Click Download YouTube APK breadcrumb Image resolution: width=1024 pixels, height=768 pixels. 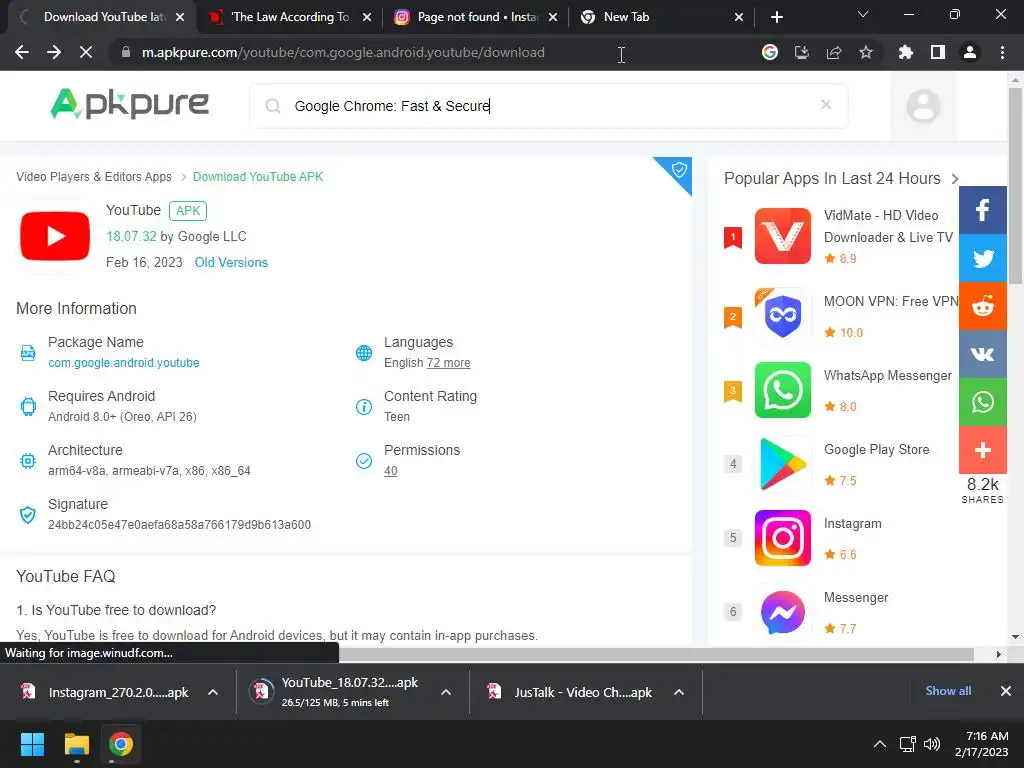pos(257,176)
